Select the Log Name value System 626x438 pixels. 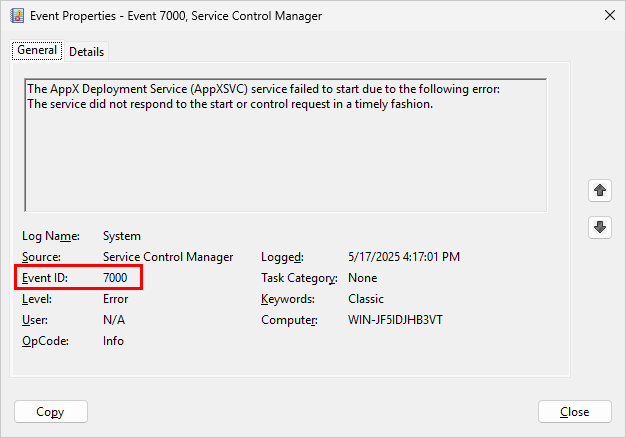[122, 236]
